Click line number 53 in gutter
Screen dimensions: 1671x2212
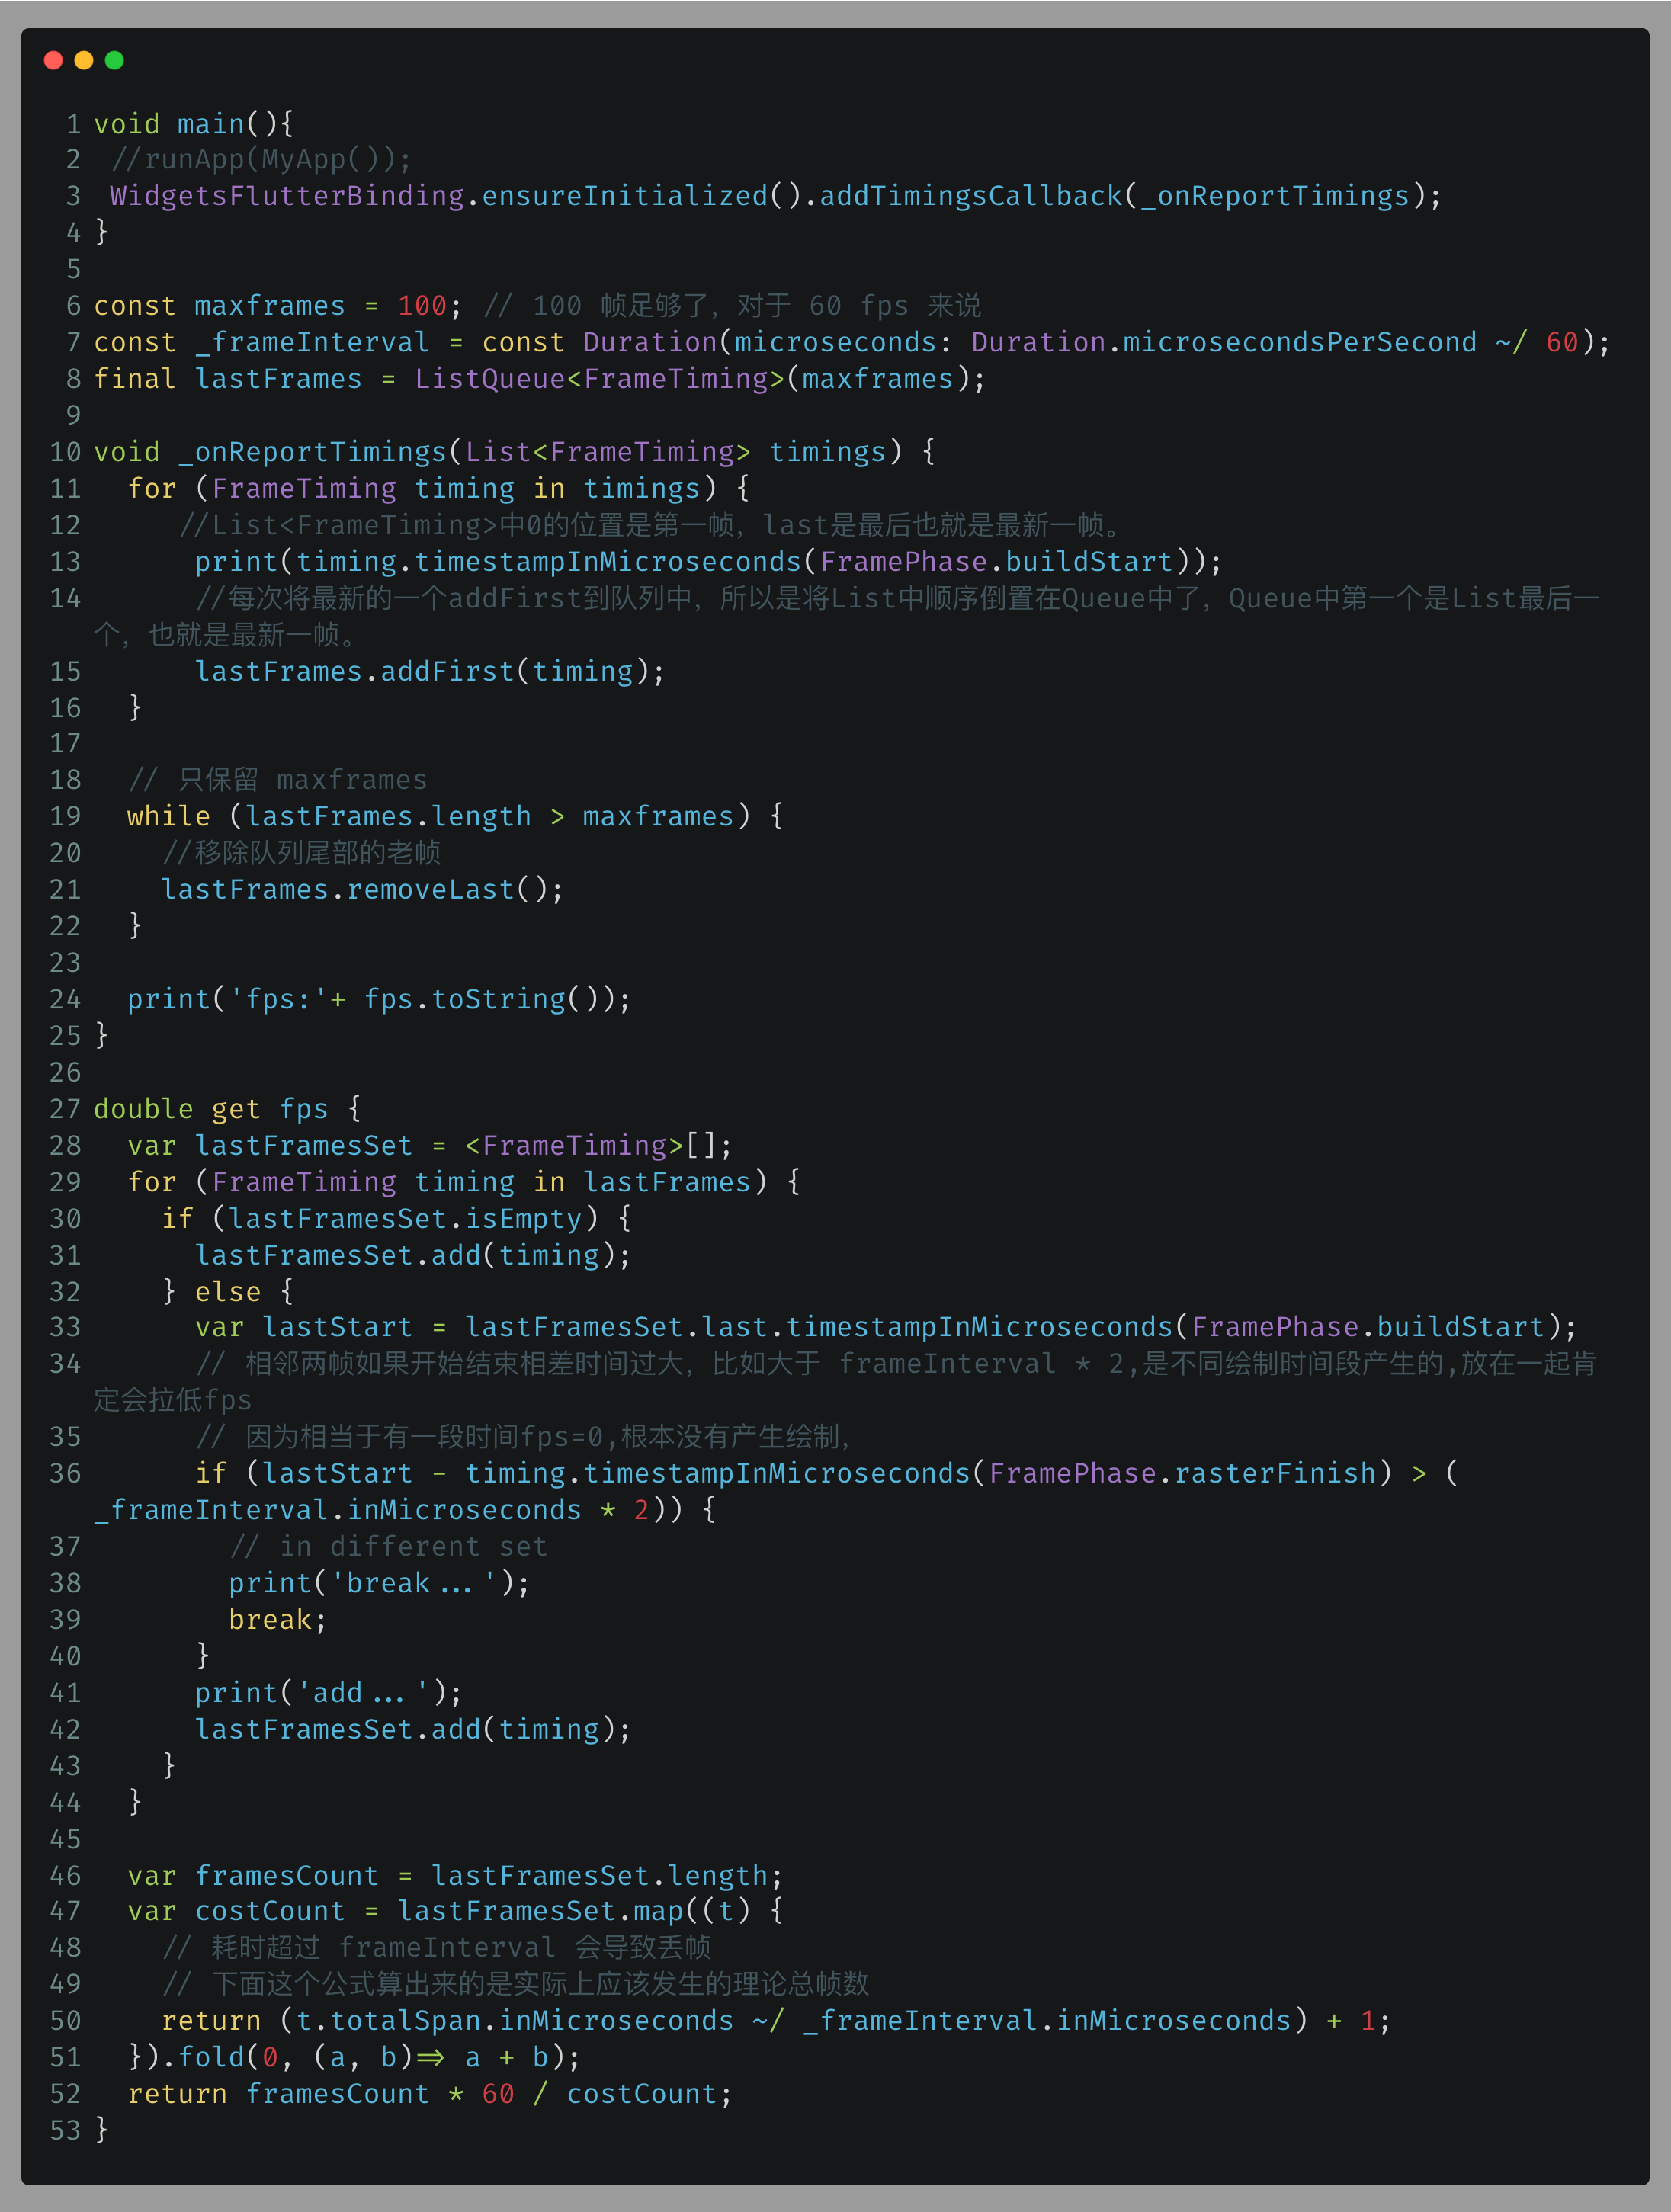pos(65,2130)
